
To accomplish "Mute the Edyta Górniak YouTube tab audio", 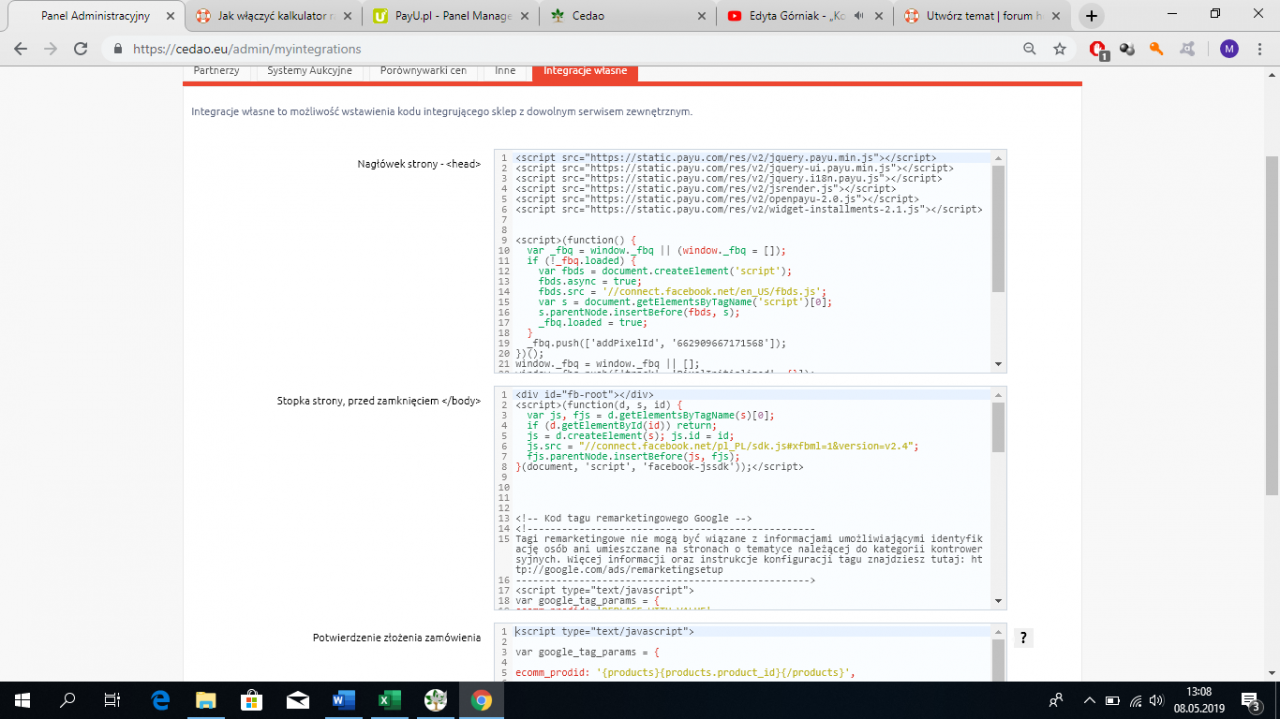I will (858, 16).
